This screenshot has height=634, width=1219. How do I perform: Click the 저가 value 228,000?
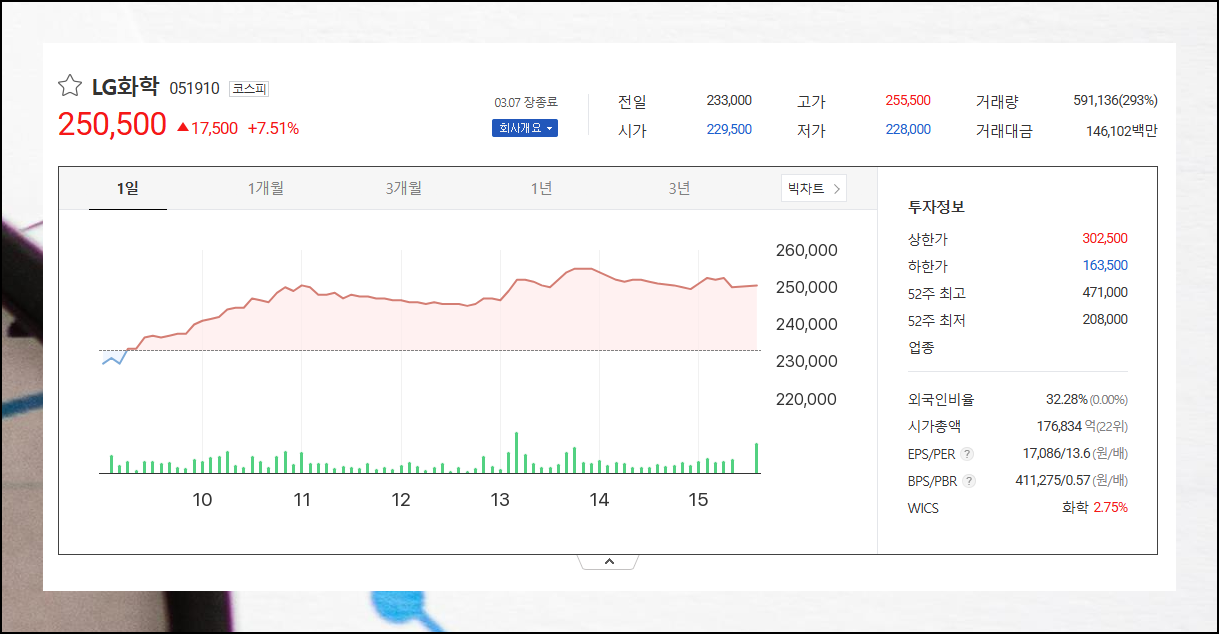point(908,129)
